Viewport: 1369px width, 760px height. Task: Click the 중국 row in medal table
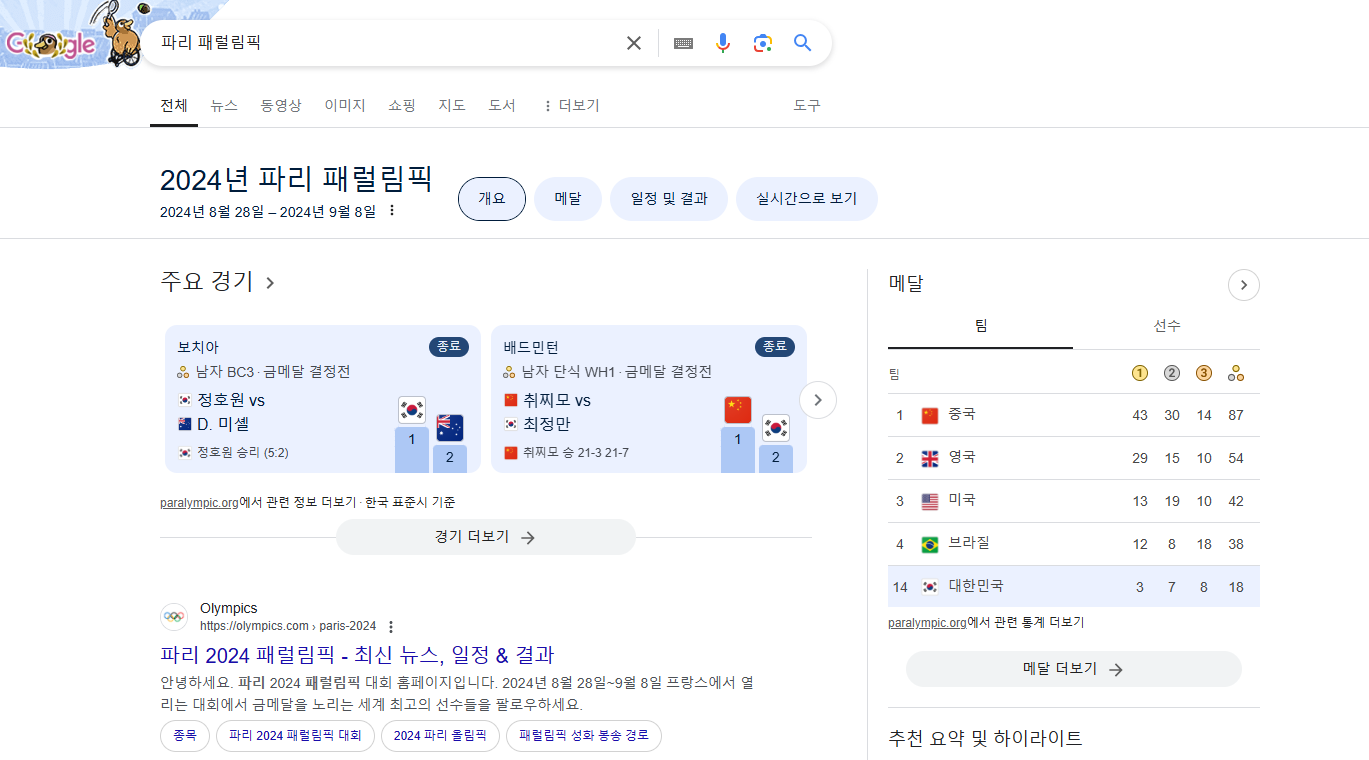coord(1074,415)
